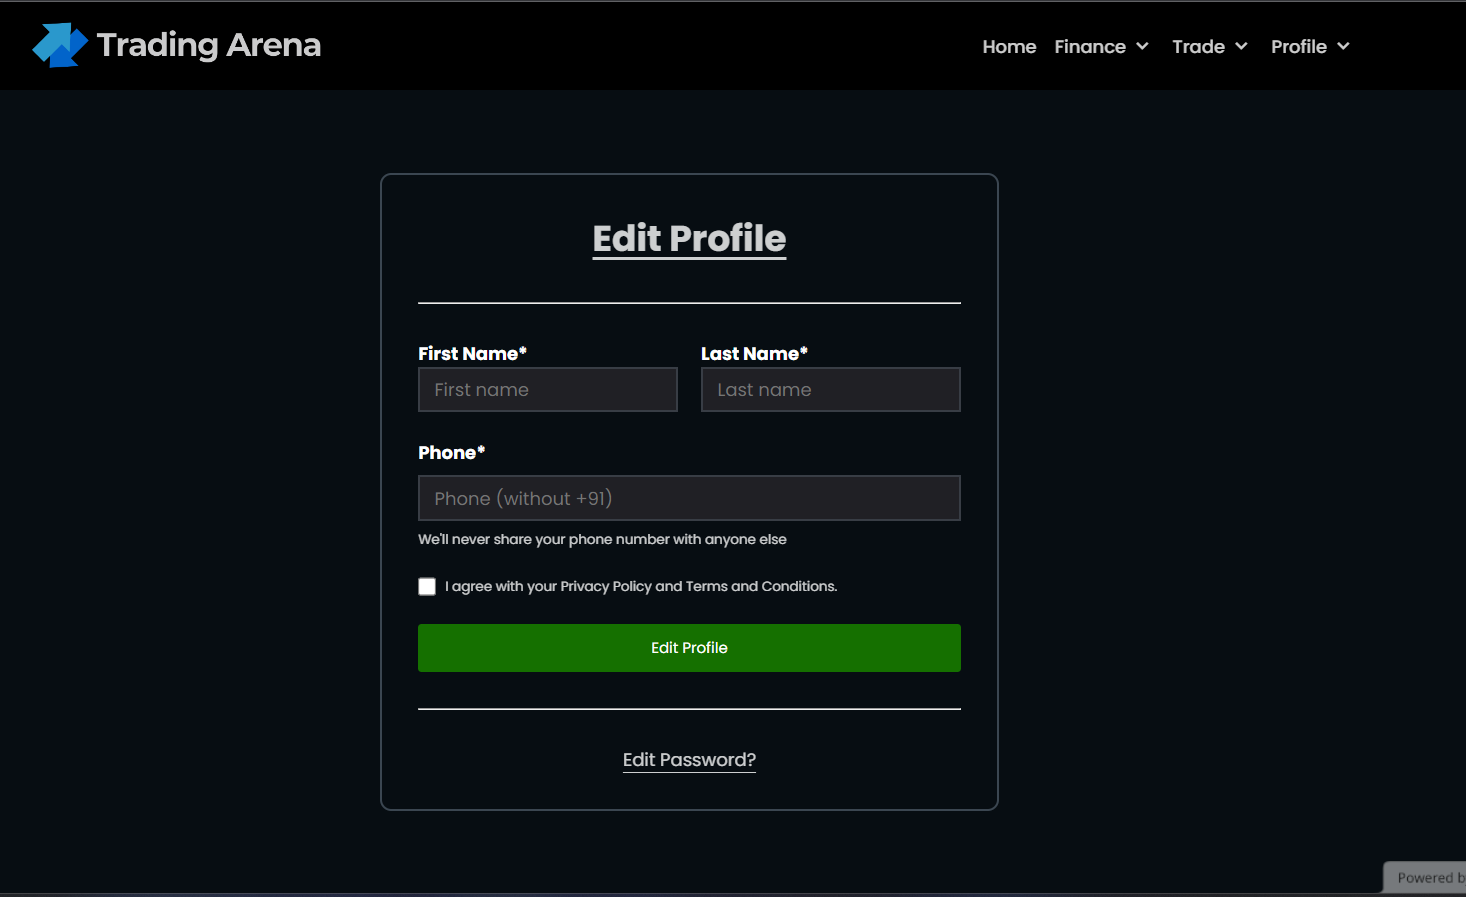This screenshot has height=897, width=1466.
Task: Click the Last name input field
Action: click(x=830, y=389)
